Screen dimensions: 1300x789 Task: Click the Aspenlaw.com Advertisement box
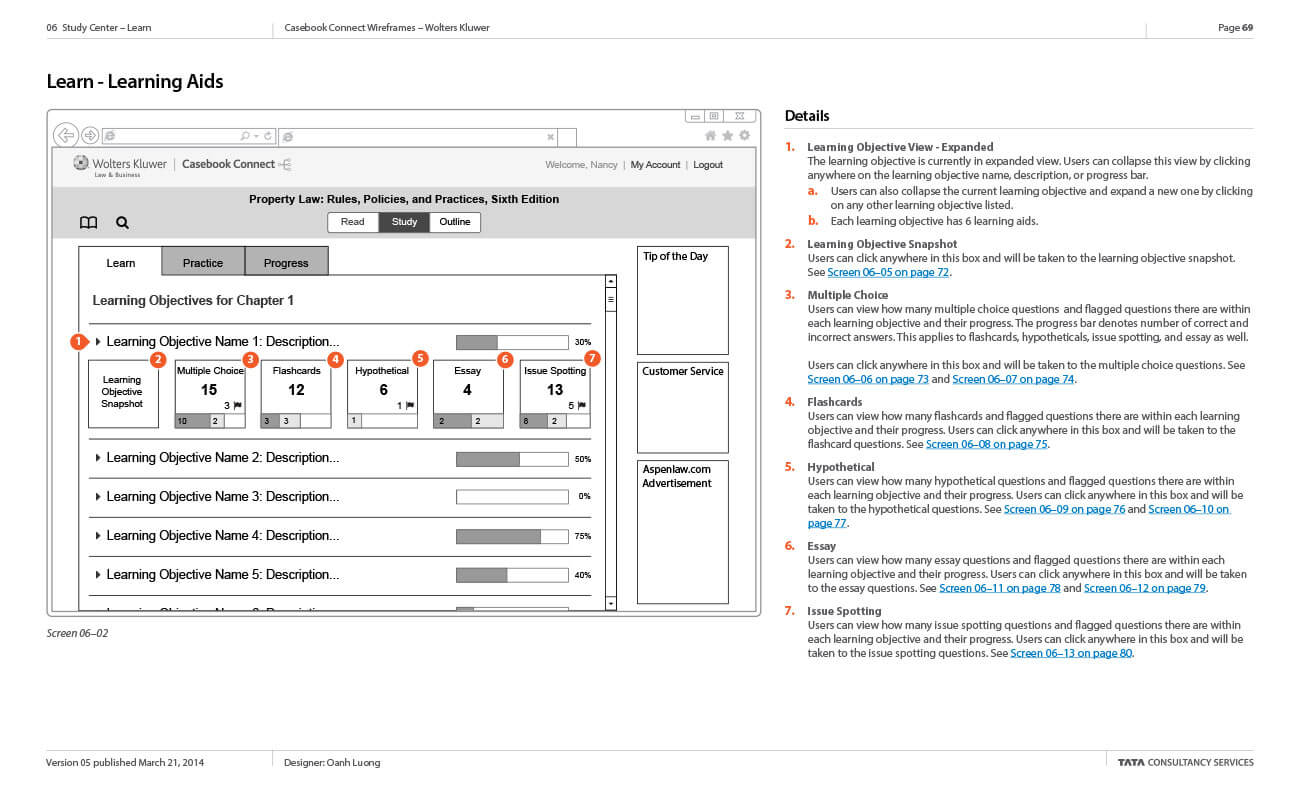(x=683, y=532)
